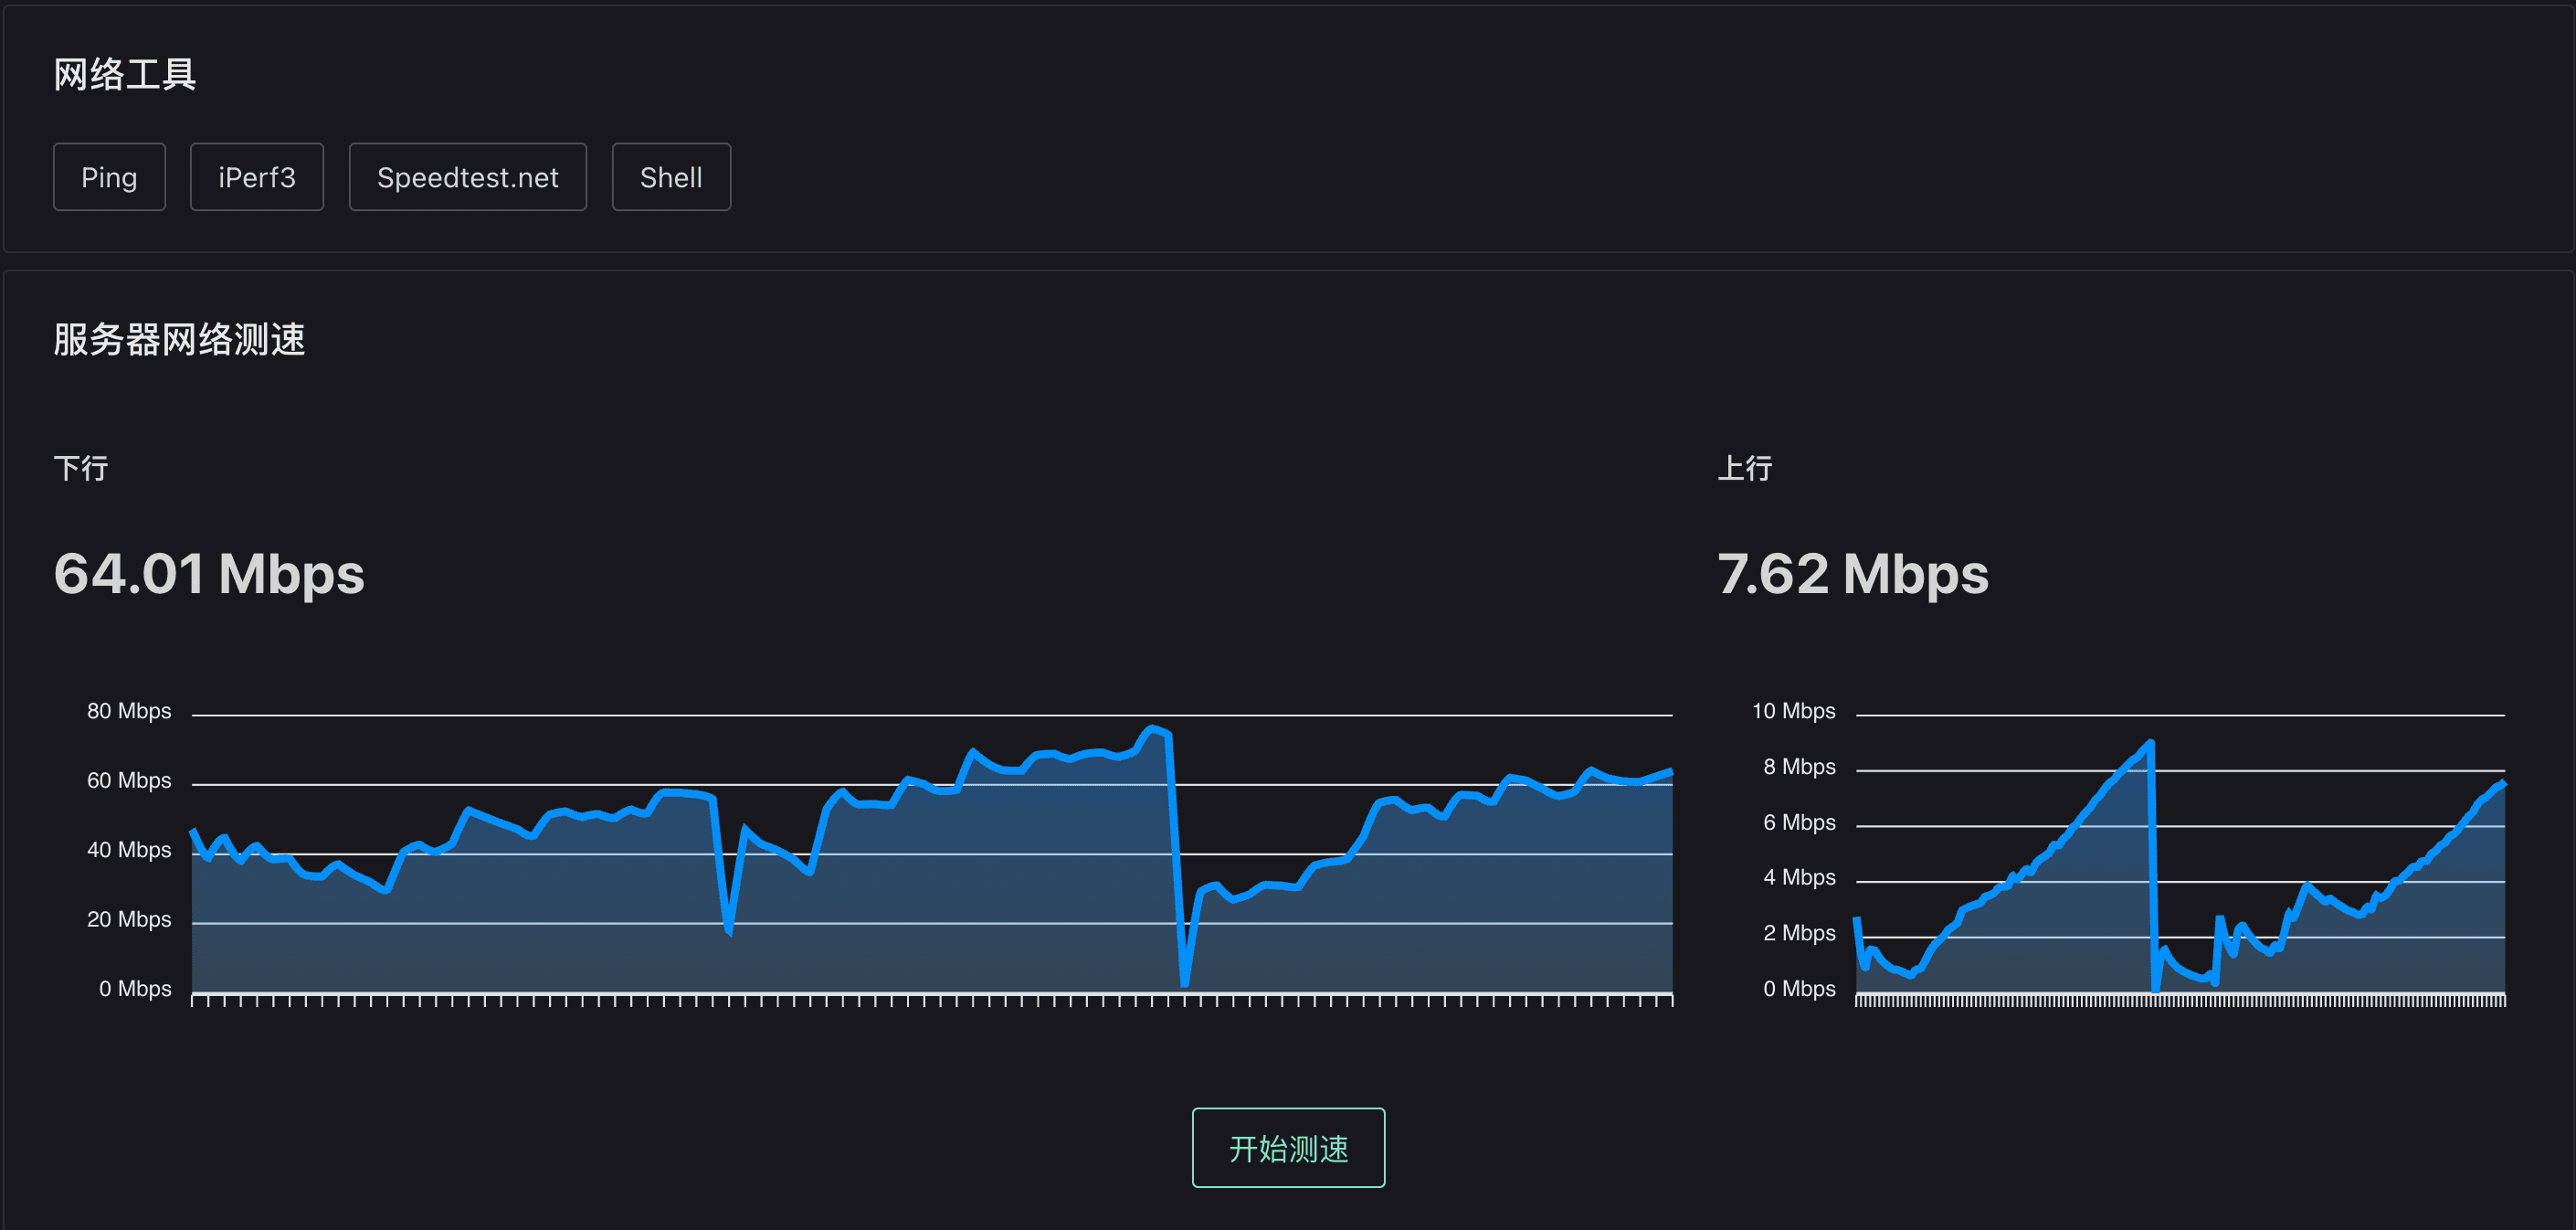This screenshot has height=1230, width=2576.
Task: Click the 80 Mbps axis label
Action: point(129,711)
